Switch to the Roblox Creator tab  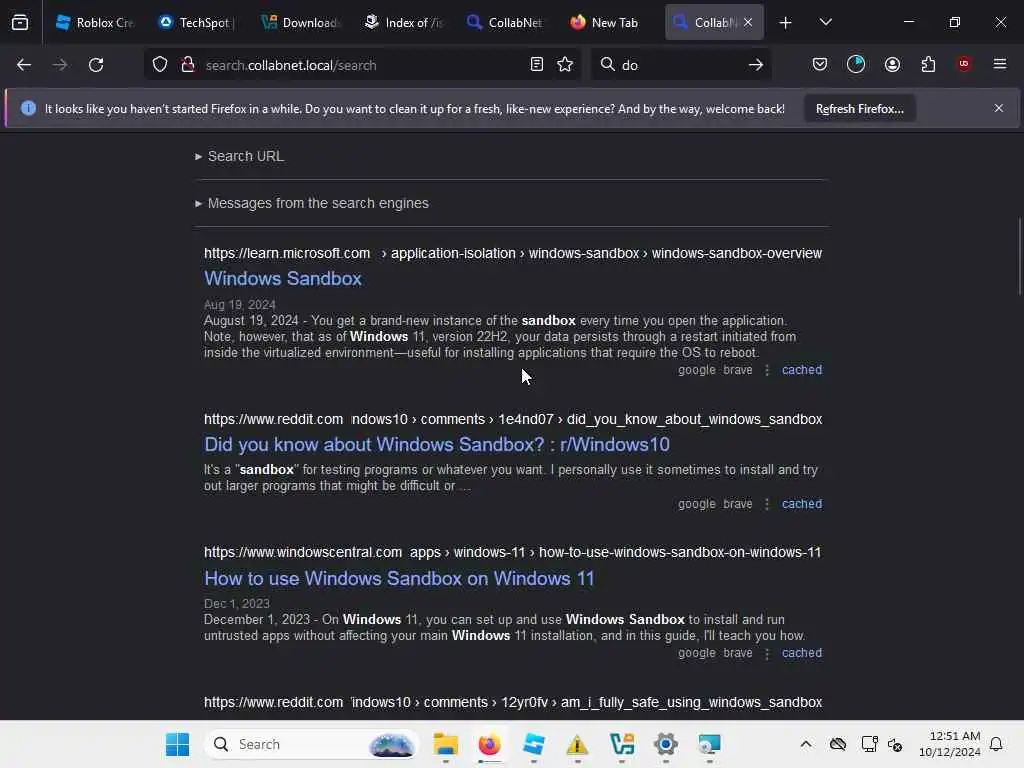coord(95,22)
